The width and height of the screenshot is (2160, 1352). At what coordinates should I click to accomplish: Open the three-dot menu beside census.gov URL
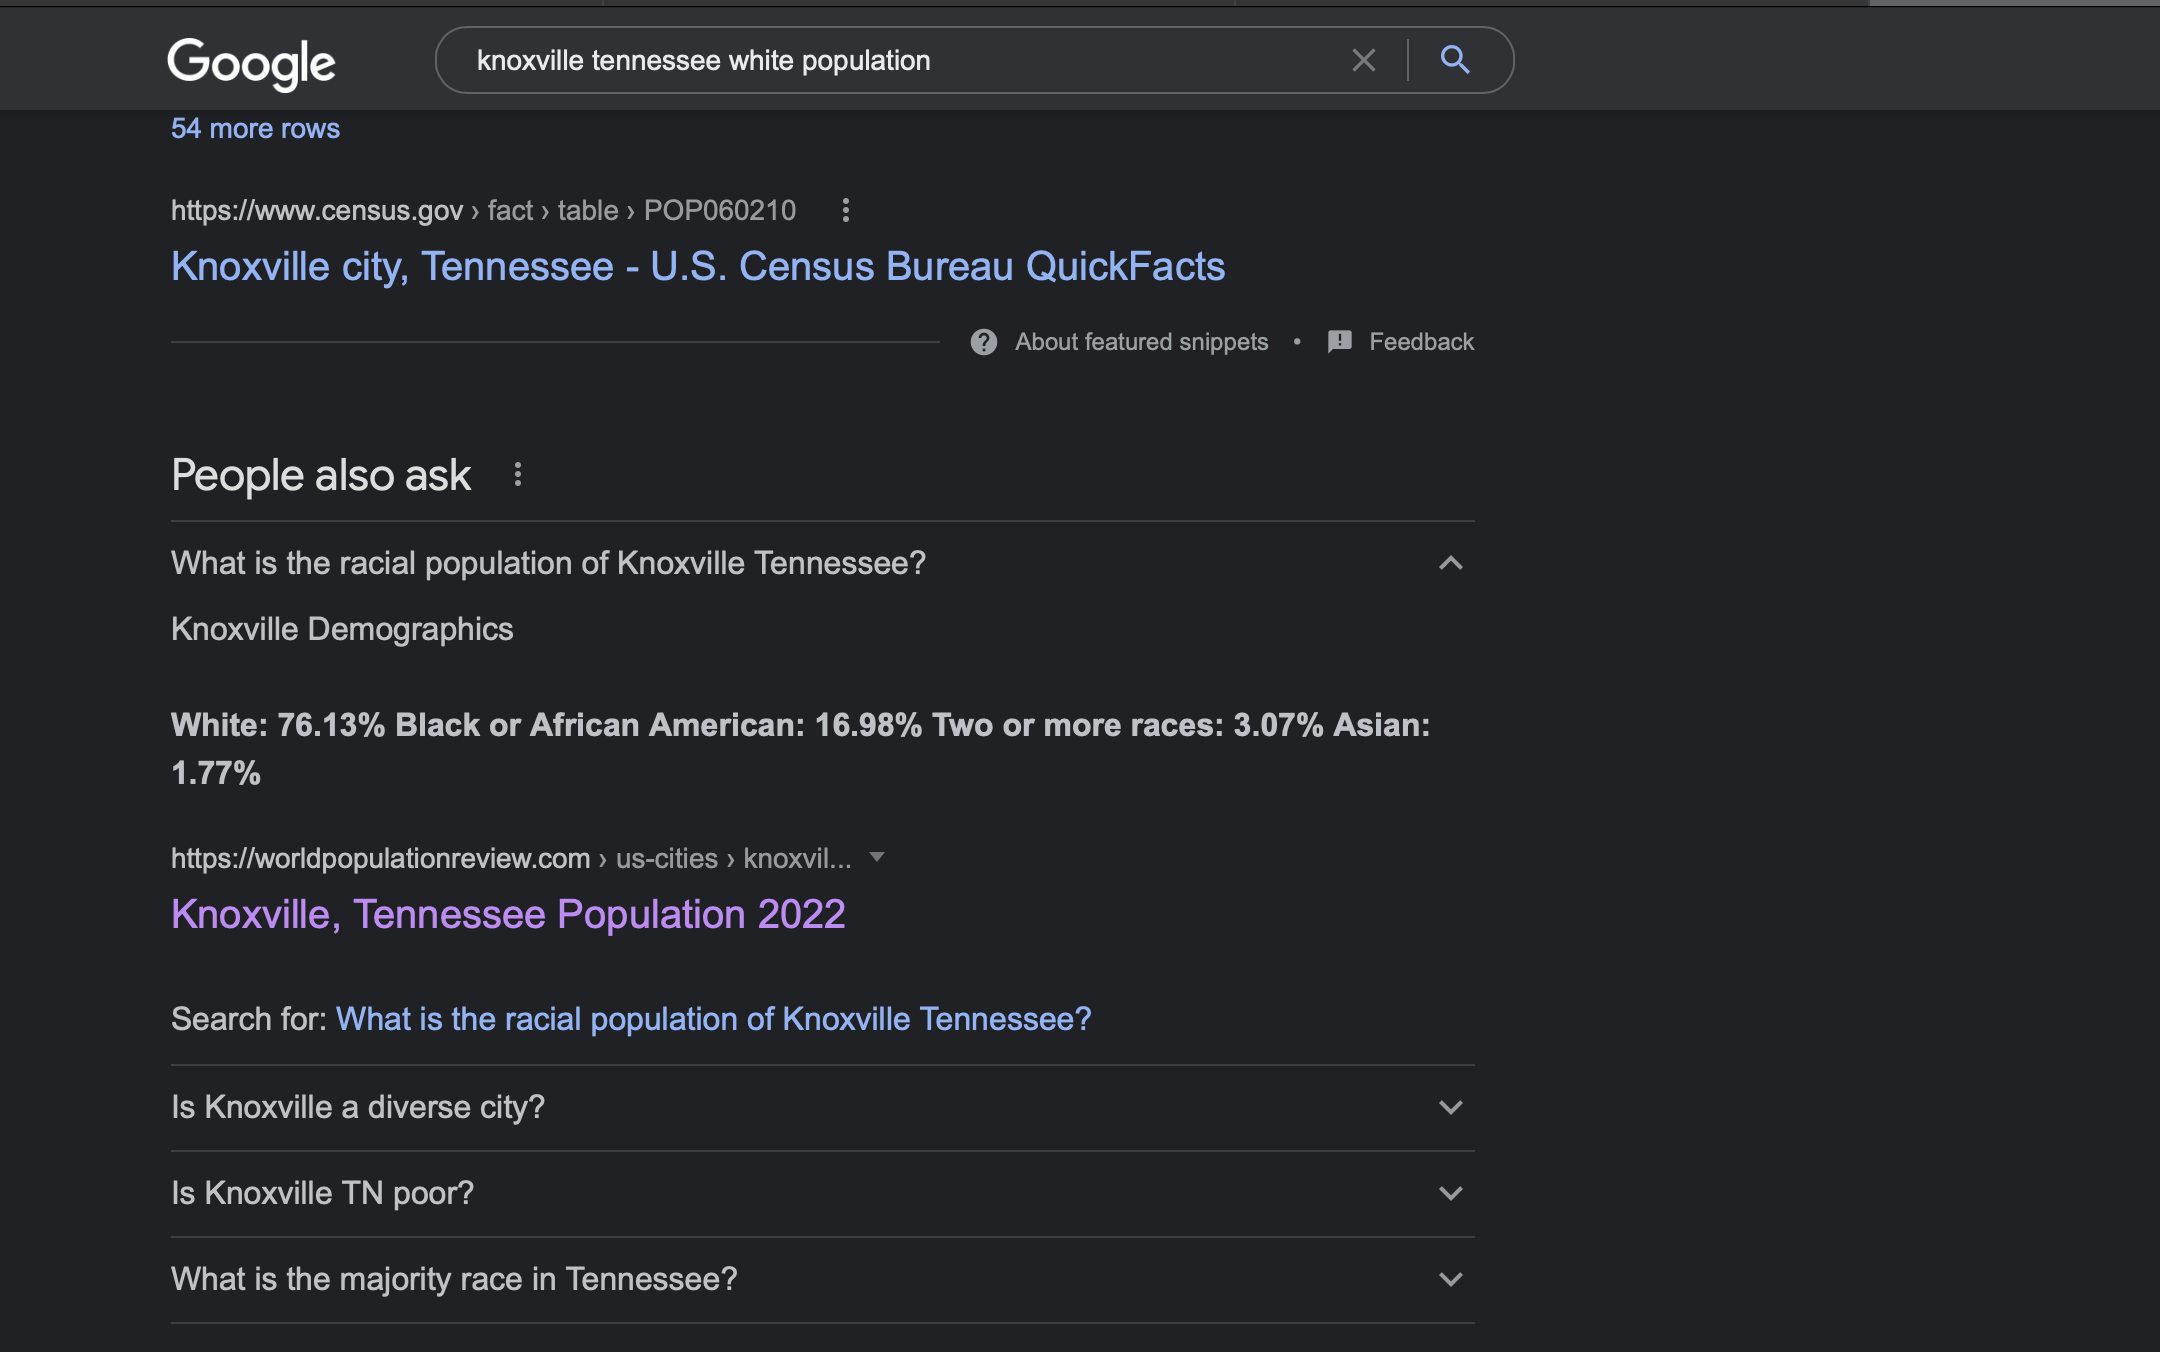point(846,210)
